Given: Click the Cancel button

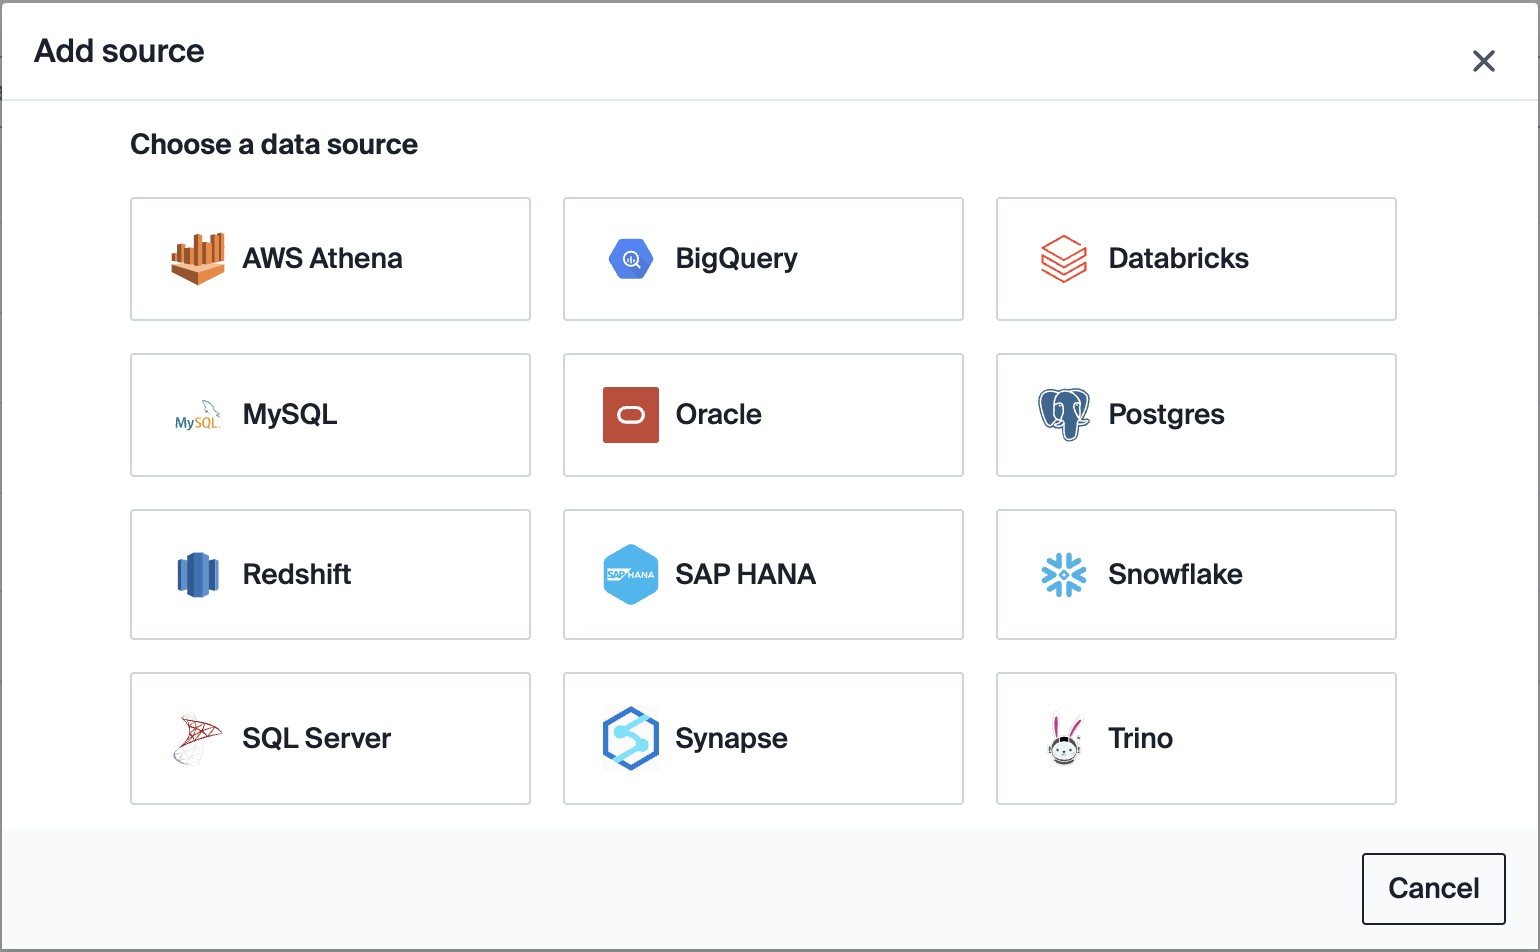Looking at the screenshot, I should click(1434, 889).
